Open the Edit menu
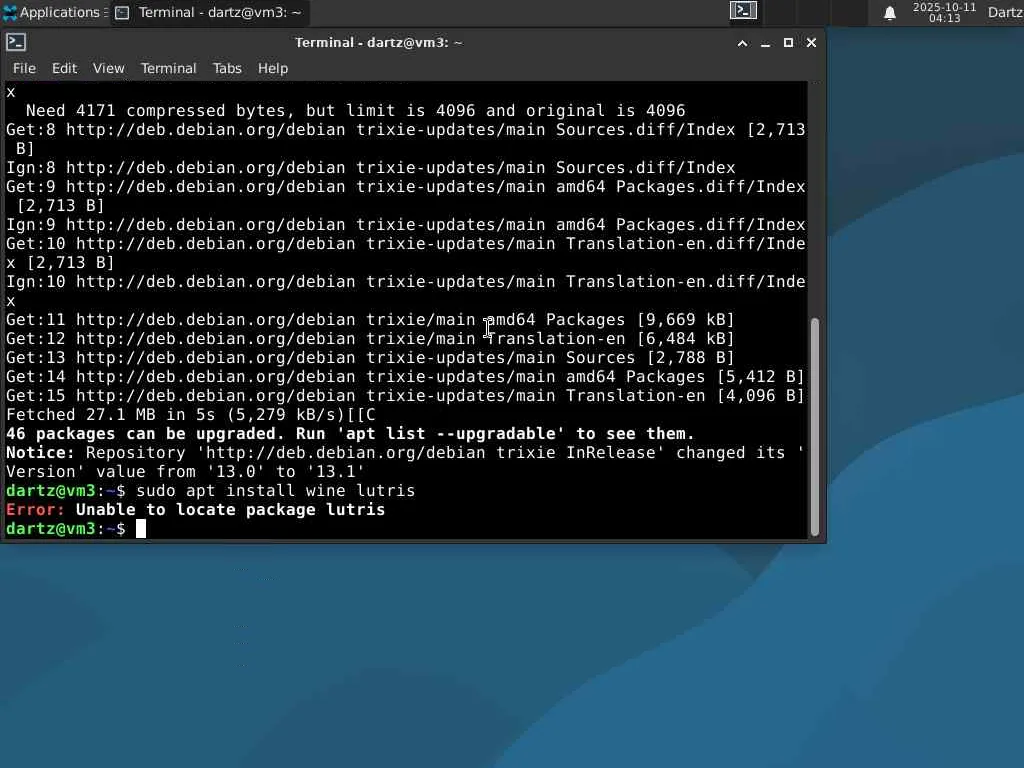This screenshot has width=1024, height=768. [x=64, y=68]
